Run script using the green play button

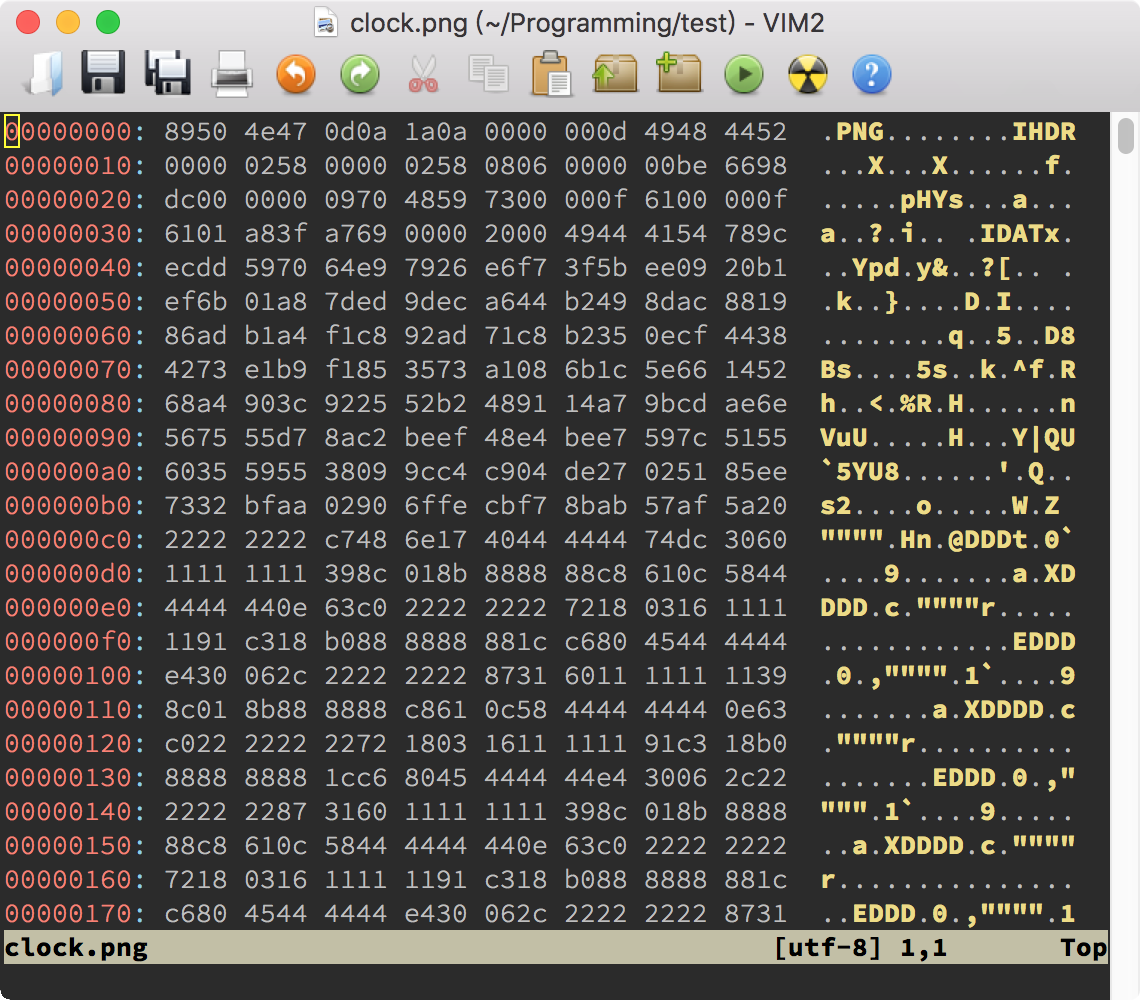[743, 75]
